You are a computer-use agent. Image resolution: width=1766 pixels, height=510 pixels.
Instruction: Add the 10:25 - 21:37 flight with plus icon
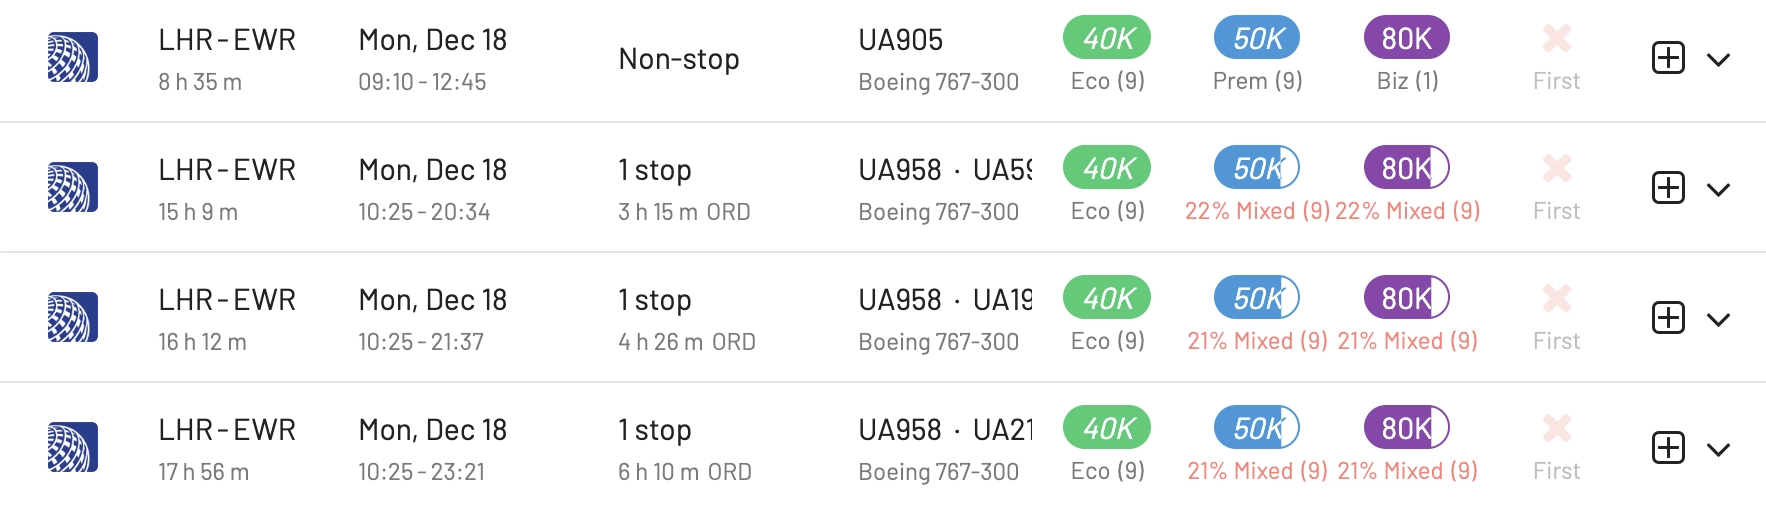pyautogui.click(x=1668, y=318)
